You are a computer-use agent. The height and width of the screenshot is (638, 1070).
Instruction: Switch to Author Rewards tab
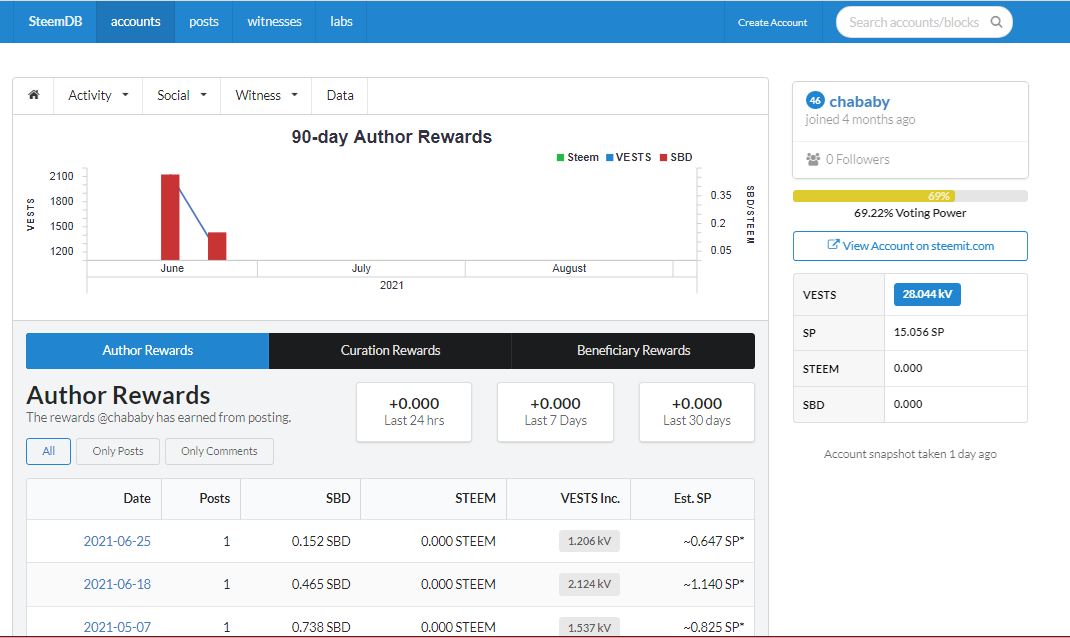(x=147, y=351)
